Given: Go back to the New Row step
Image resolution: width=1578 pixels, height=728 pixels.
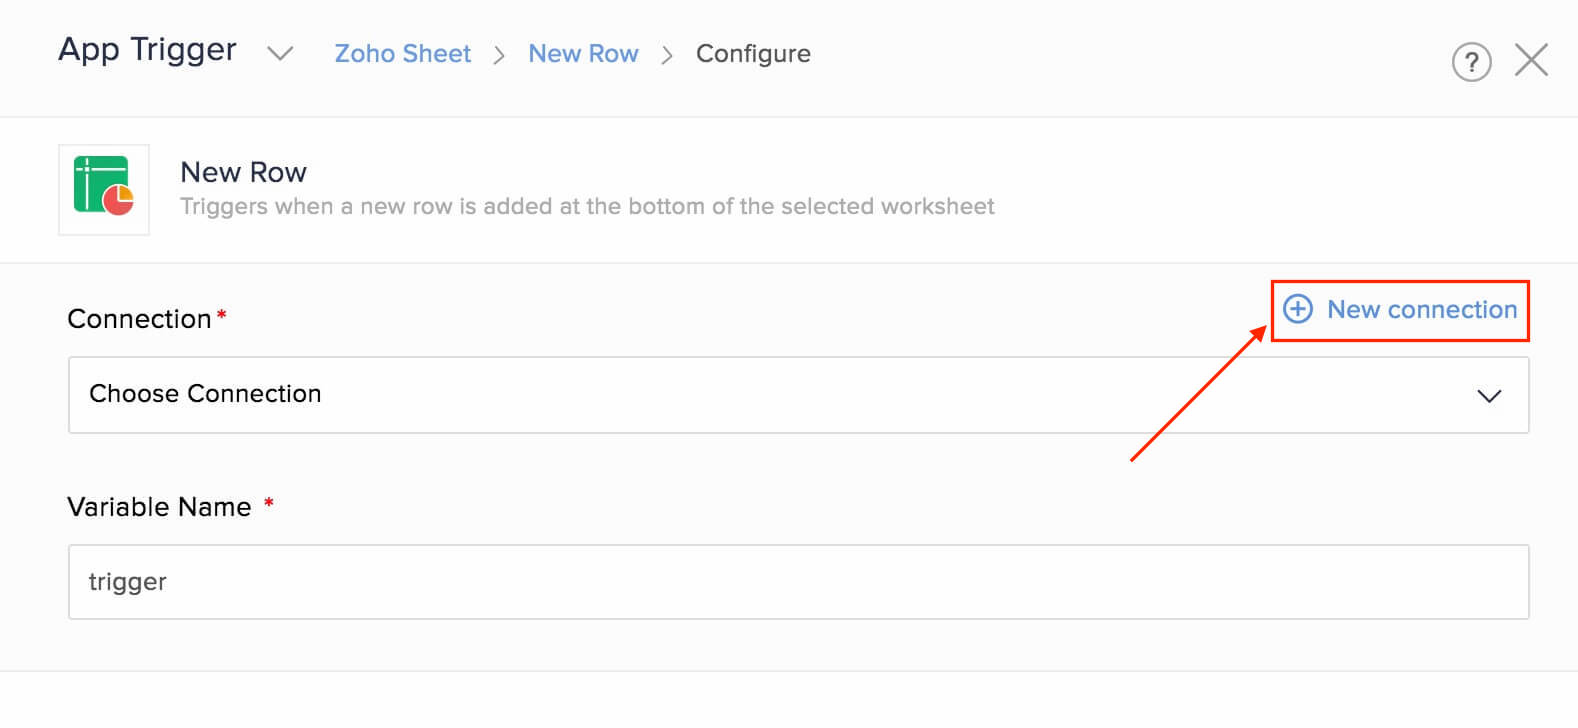Looking at the screenshot, I should click(x=584, y=53).
